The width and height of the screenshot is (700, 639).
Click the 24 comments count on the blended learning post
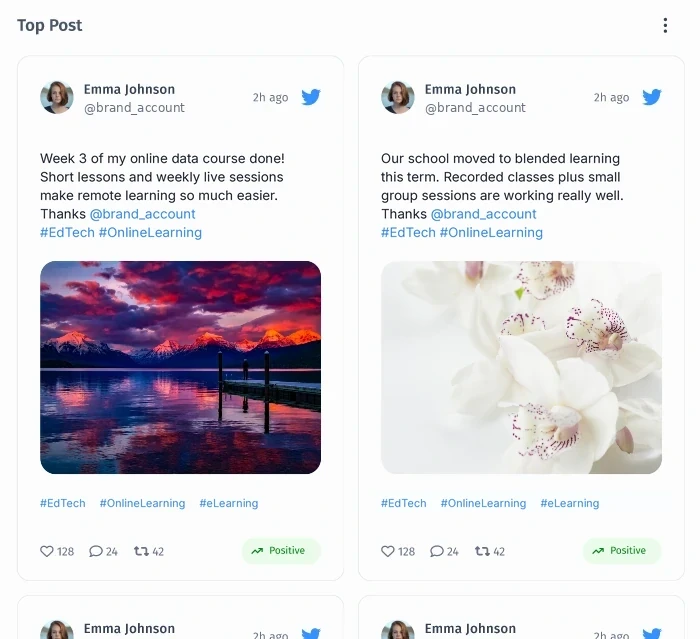tap(453, 551)
